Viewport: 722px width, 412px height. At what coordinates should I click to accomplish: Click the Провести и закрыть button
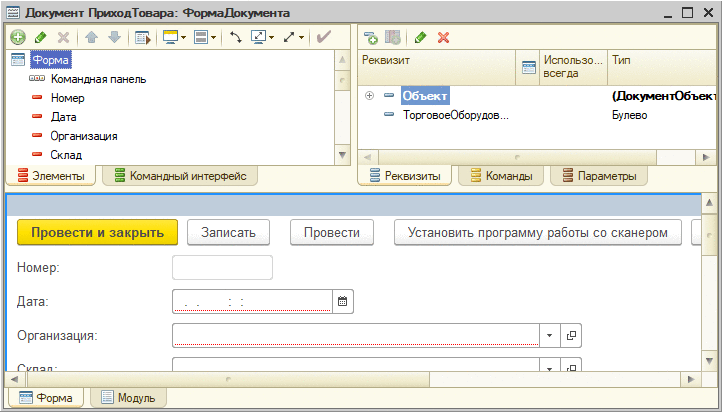click(97, 232)
